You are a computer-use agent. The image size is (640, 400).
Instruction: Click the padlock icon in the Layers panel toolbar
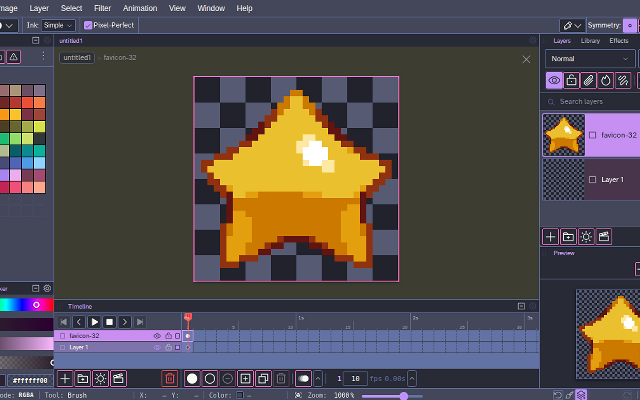[571, 80]
